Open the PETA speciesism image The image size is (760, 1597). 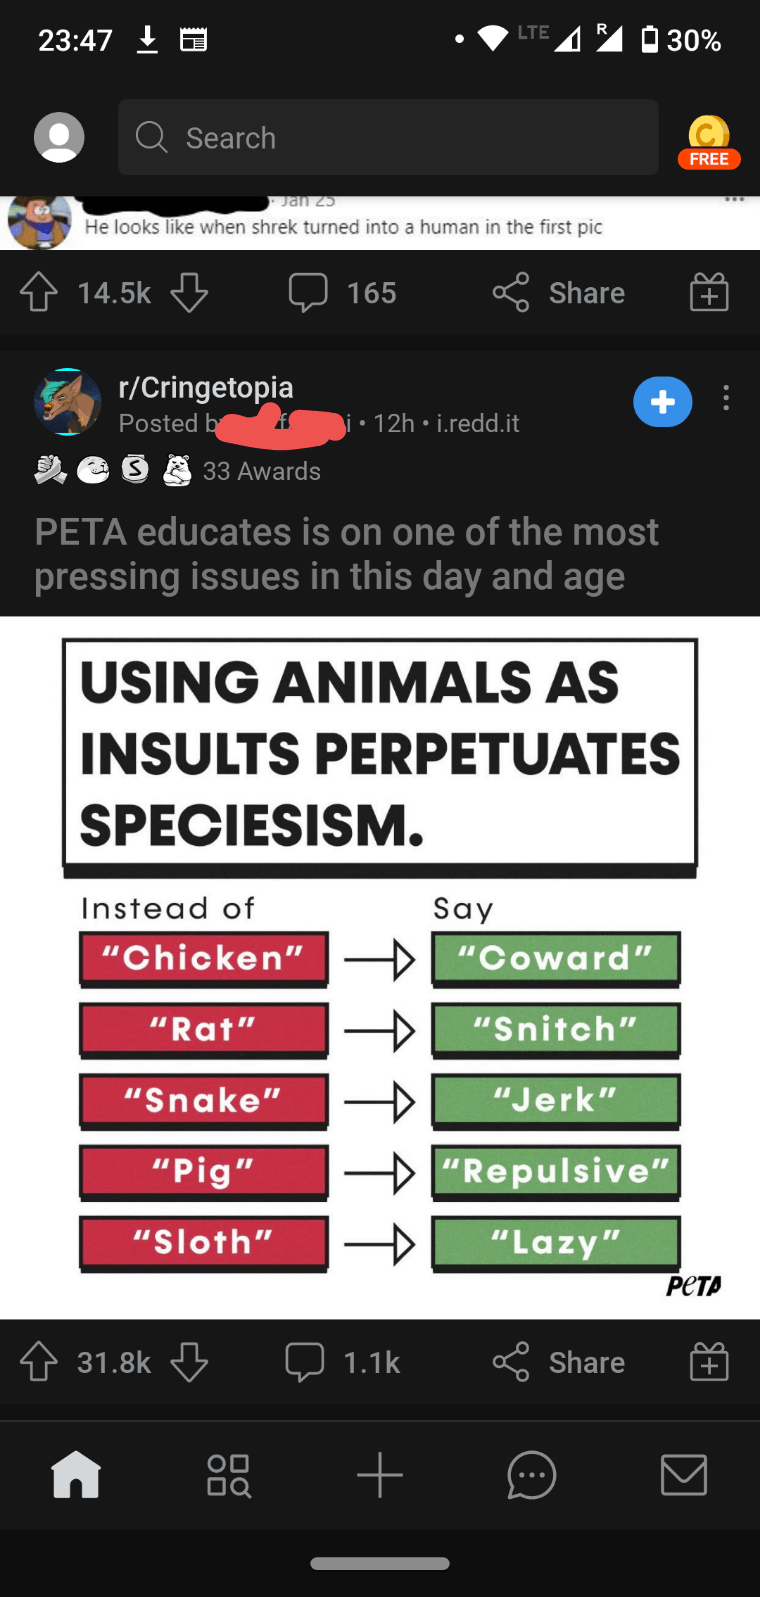click(x=380, y=960)
